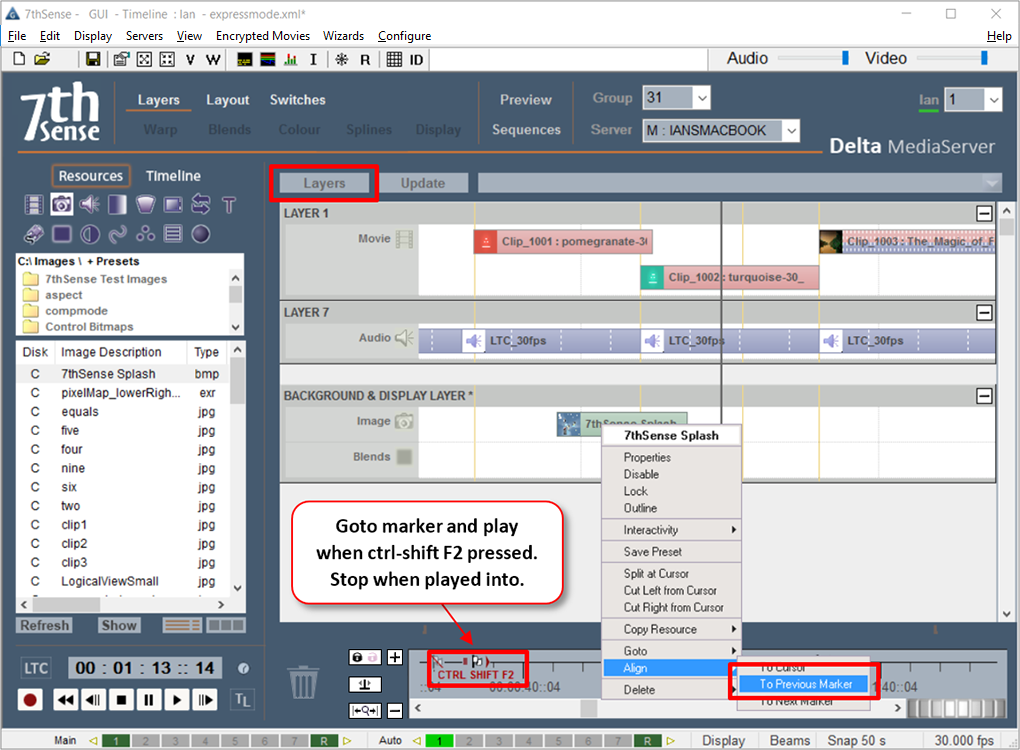Open the bar-chart statistics toolbar icon
This screenshot has width=1020, height=750.
[291, 60]
